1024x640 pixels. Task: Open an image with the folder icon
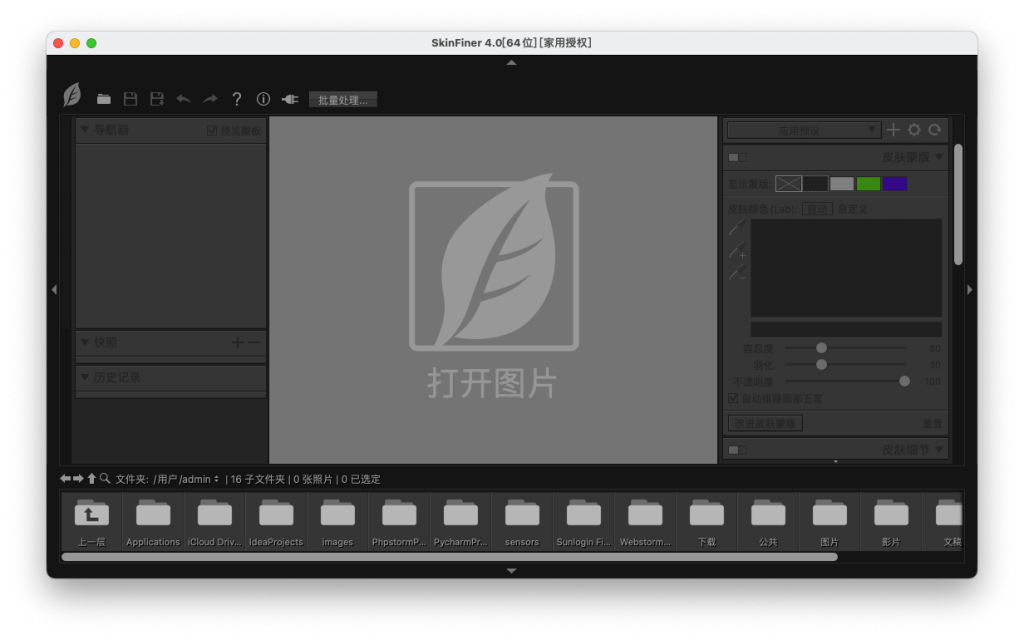pos(103,99)
